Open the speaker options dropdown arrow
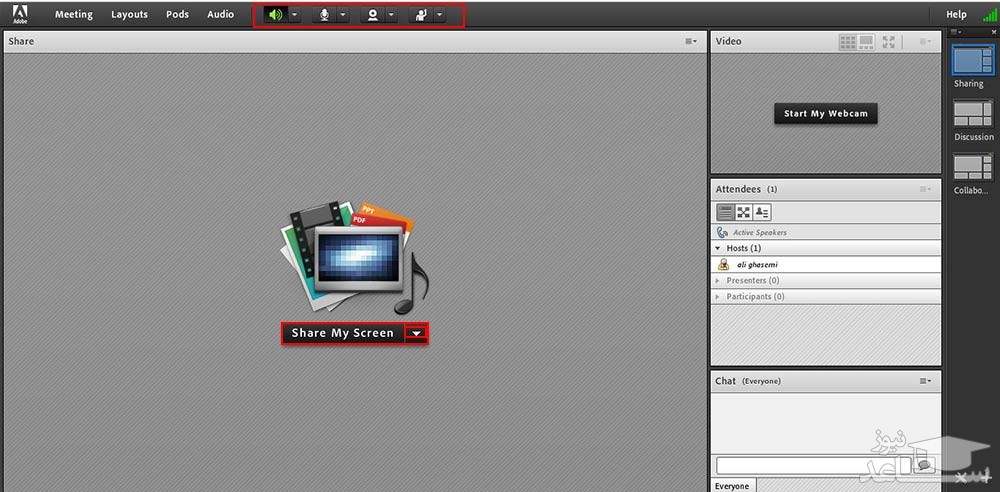1000x492 pixels. (x=295, y=15)
